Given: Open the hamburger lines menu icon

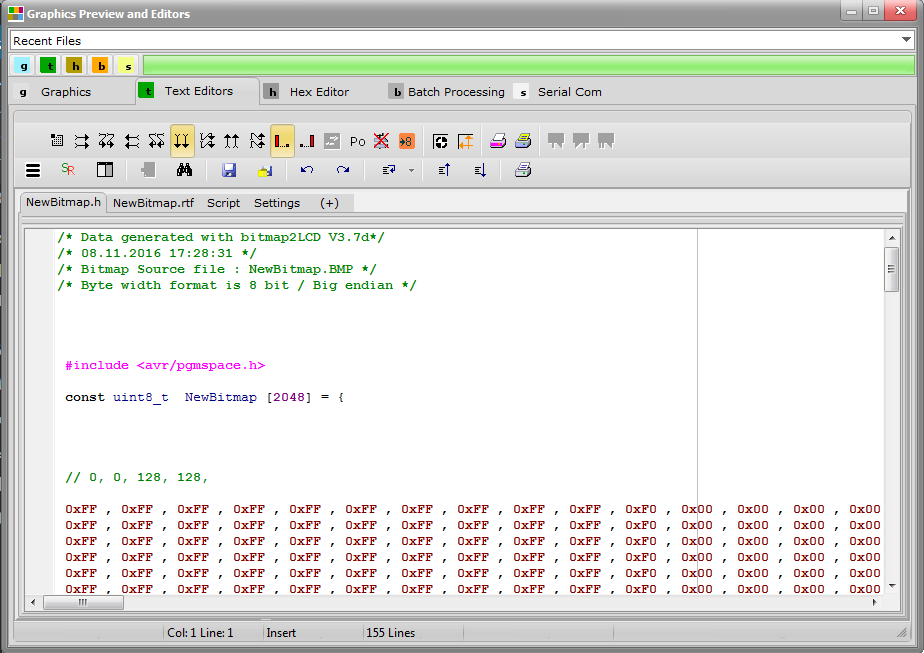Looking at the screenshot, I should click(x=33, y=170).
